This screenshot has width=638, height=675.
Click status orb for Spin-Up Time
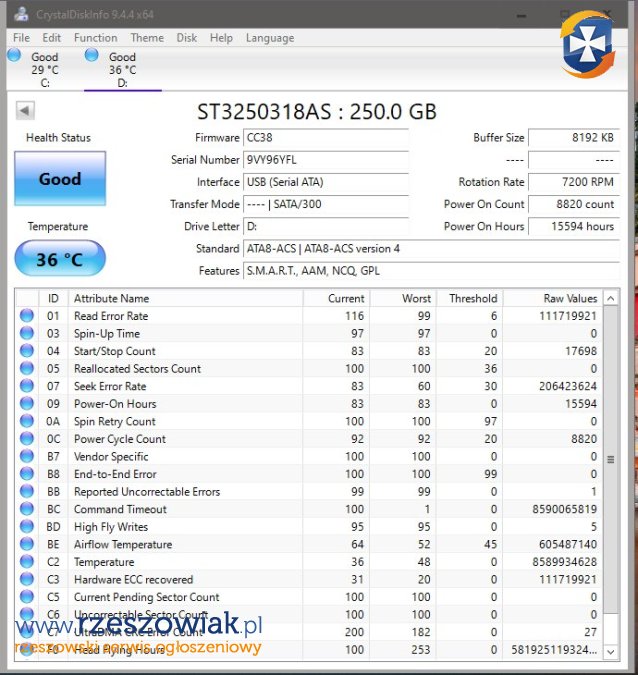coord(27,333)
